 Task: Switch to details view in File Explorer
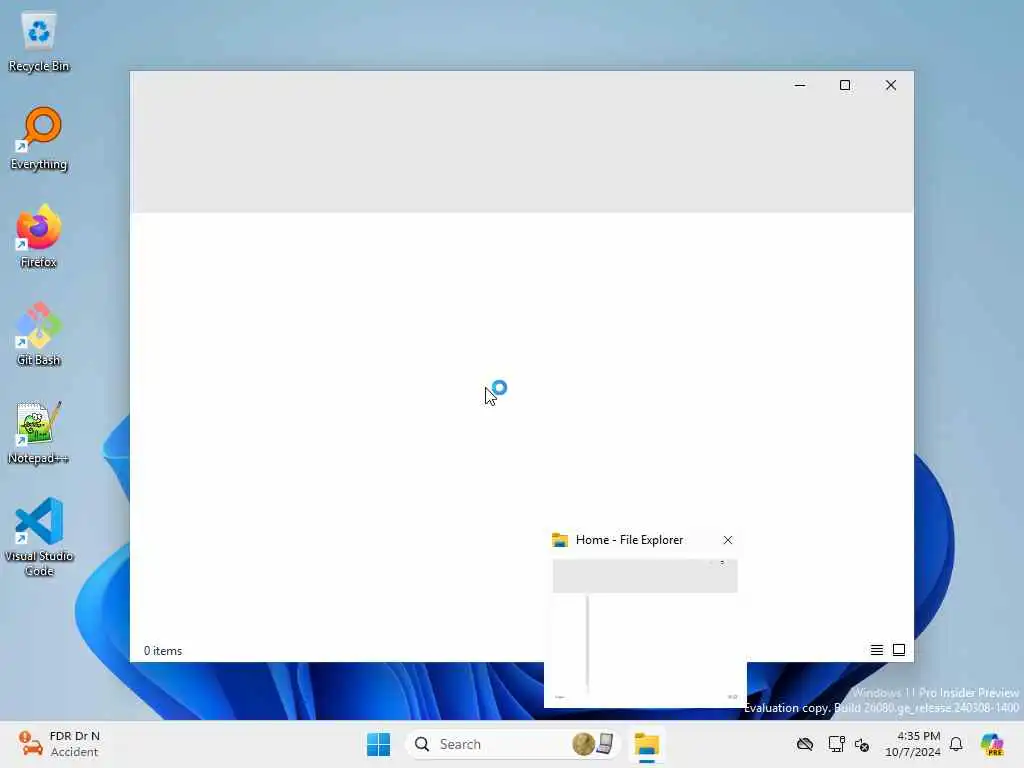pyautogui.click(x=876, y=650)
